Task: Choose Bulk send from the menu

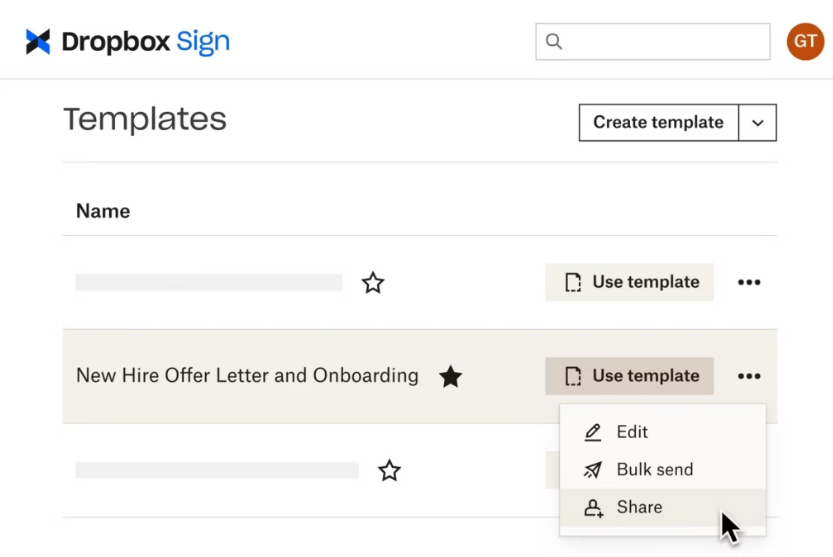Action: click(654, 470)
